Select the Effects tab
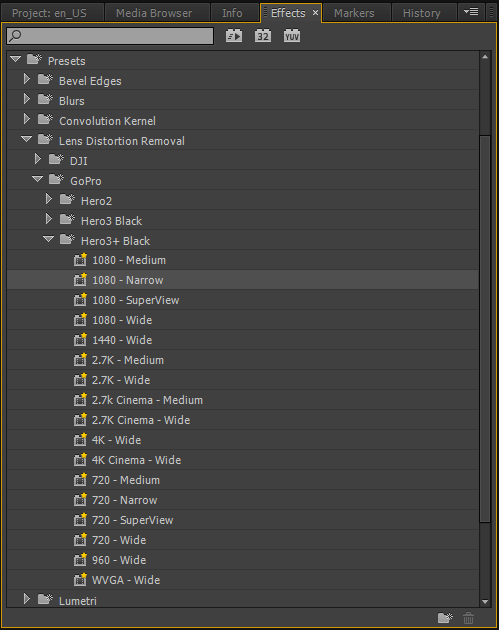The height and width of the screenshot is (630, 499). pyautogui.click(x=288, y=13)
